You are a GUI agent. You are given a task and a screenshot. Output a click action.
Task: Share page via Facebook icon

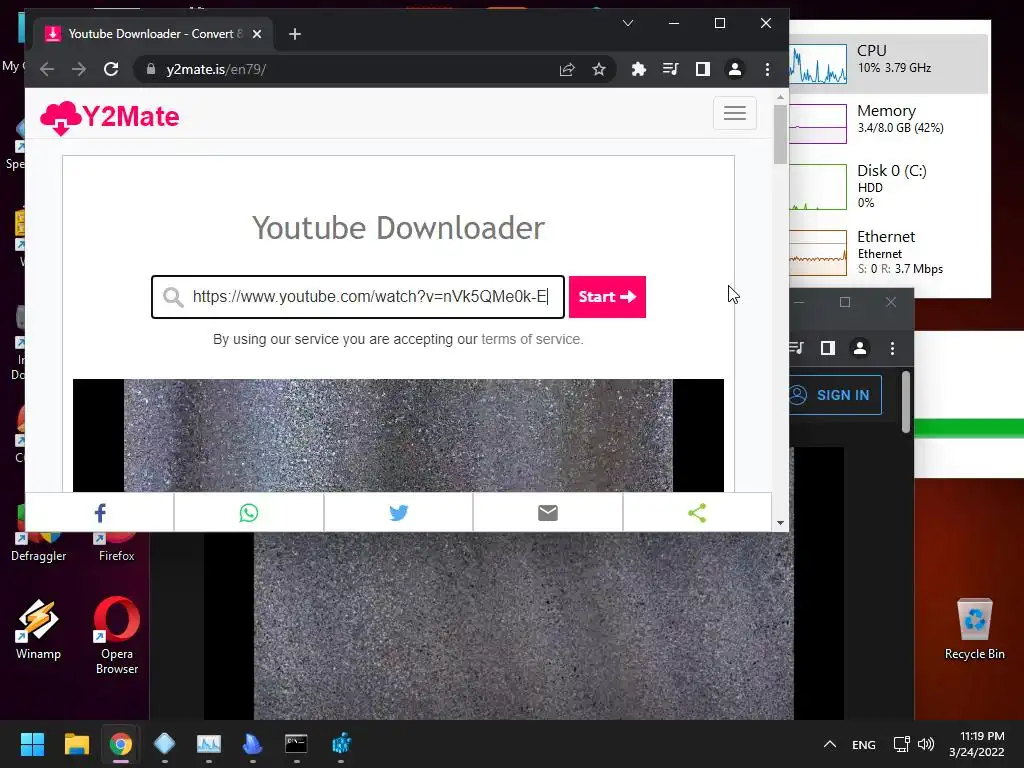[x=100, y=513]
